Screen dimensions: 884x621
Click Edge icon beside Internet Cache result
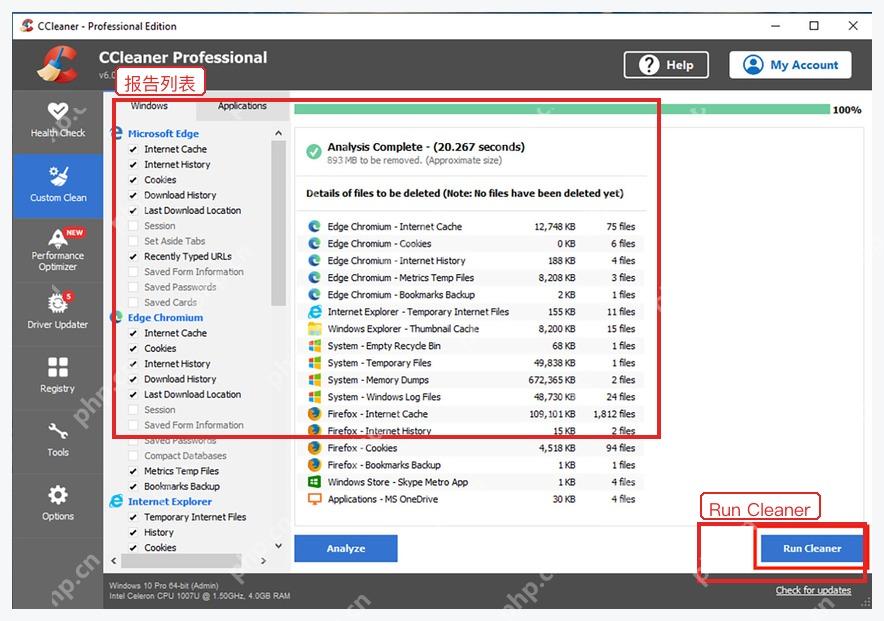314,227
